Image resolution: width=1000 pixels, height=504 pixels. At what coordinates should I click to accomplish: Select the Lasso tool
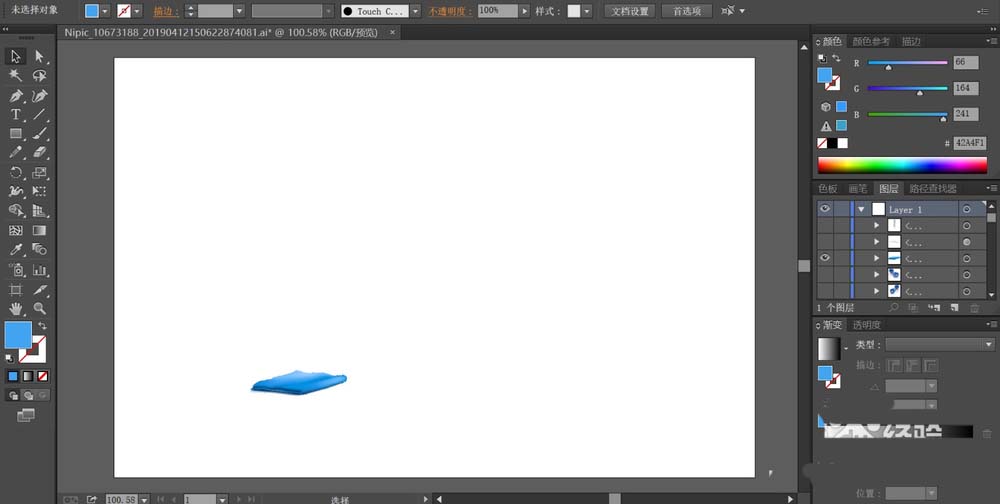coord(40,75)
